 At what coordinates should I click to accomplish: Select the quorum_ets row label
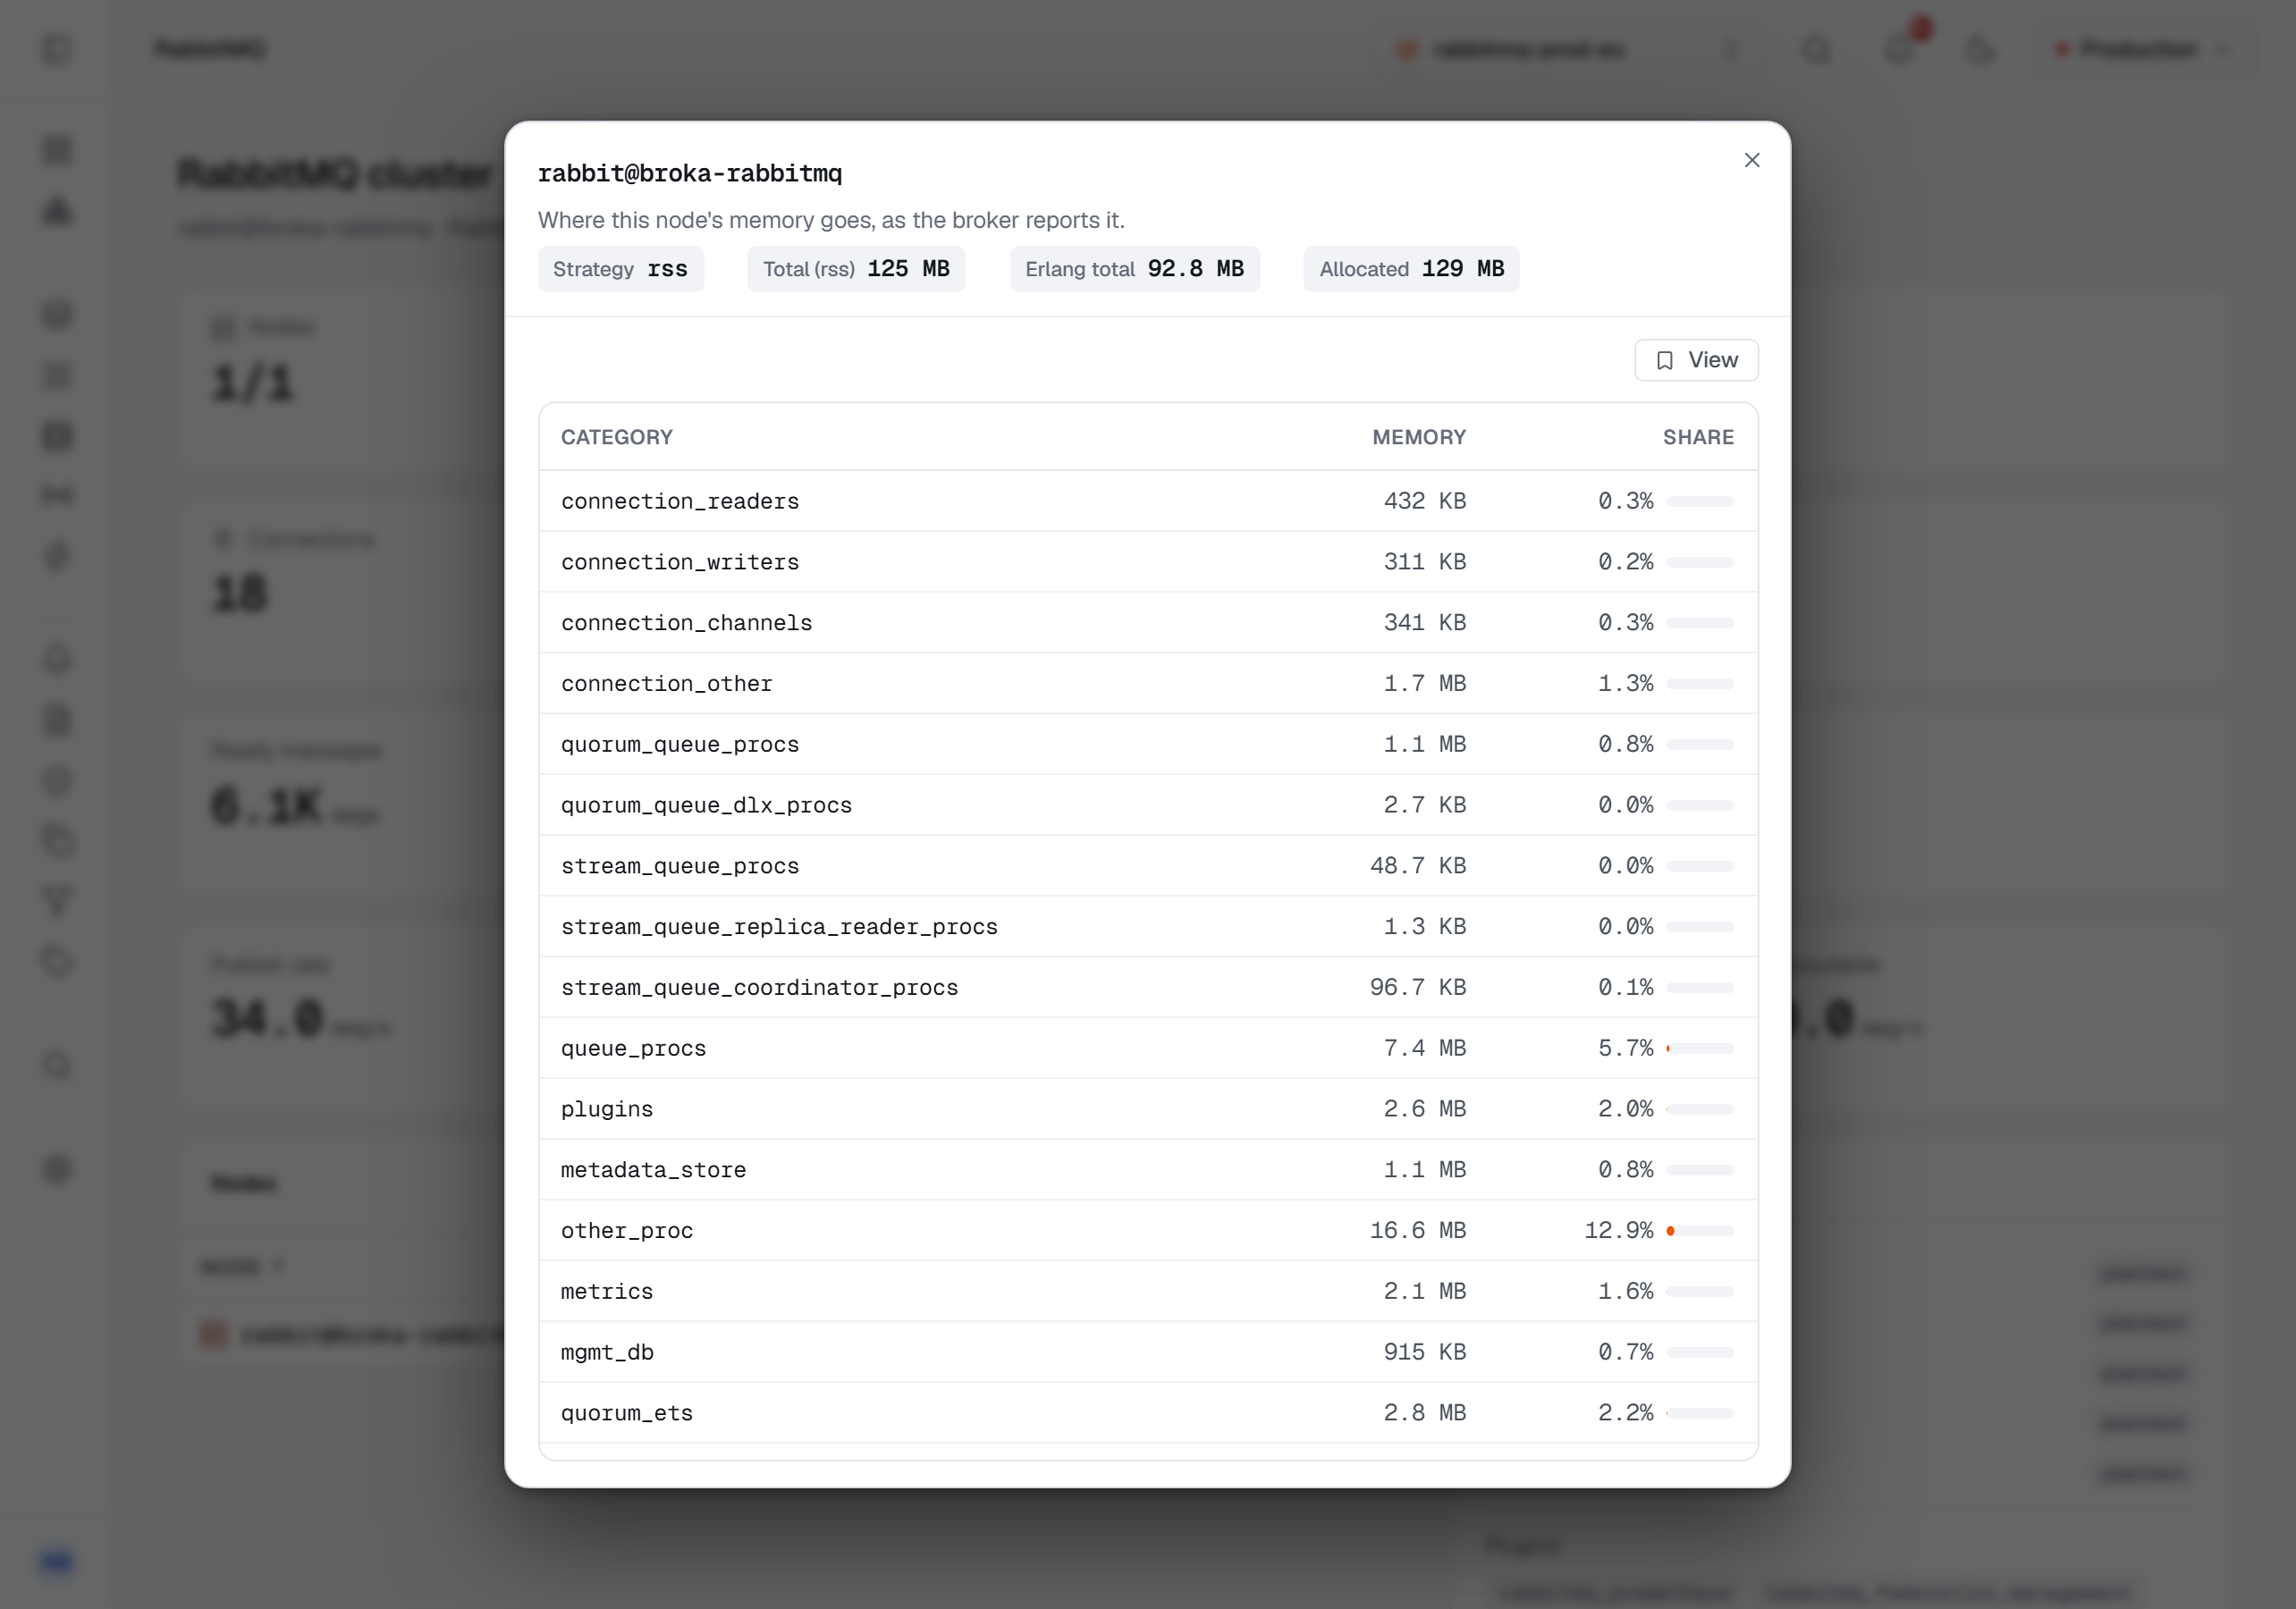(x=627, y=1414)
